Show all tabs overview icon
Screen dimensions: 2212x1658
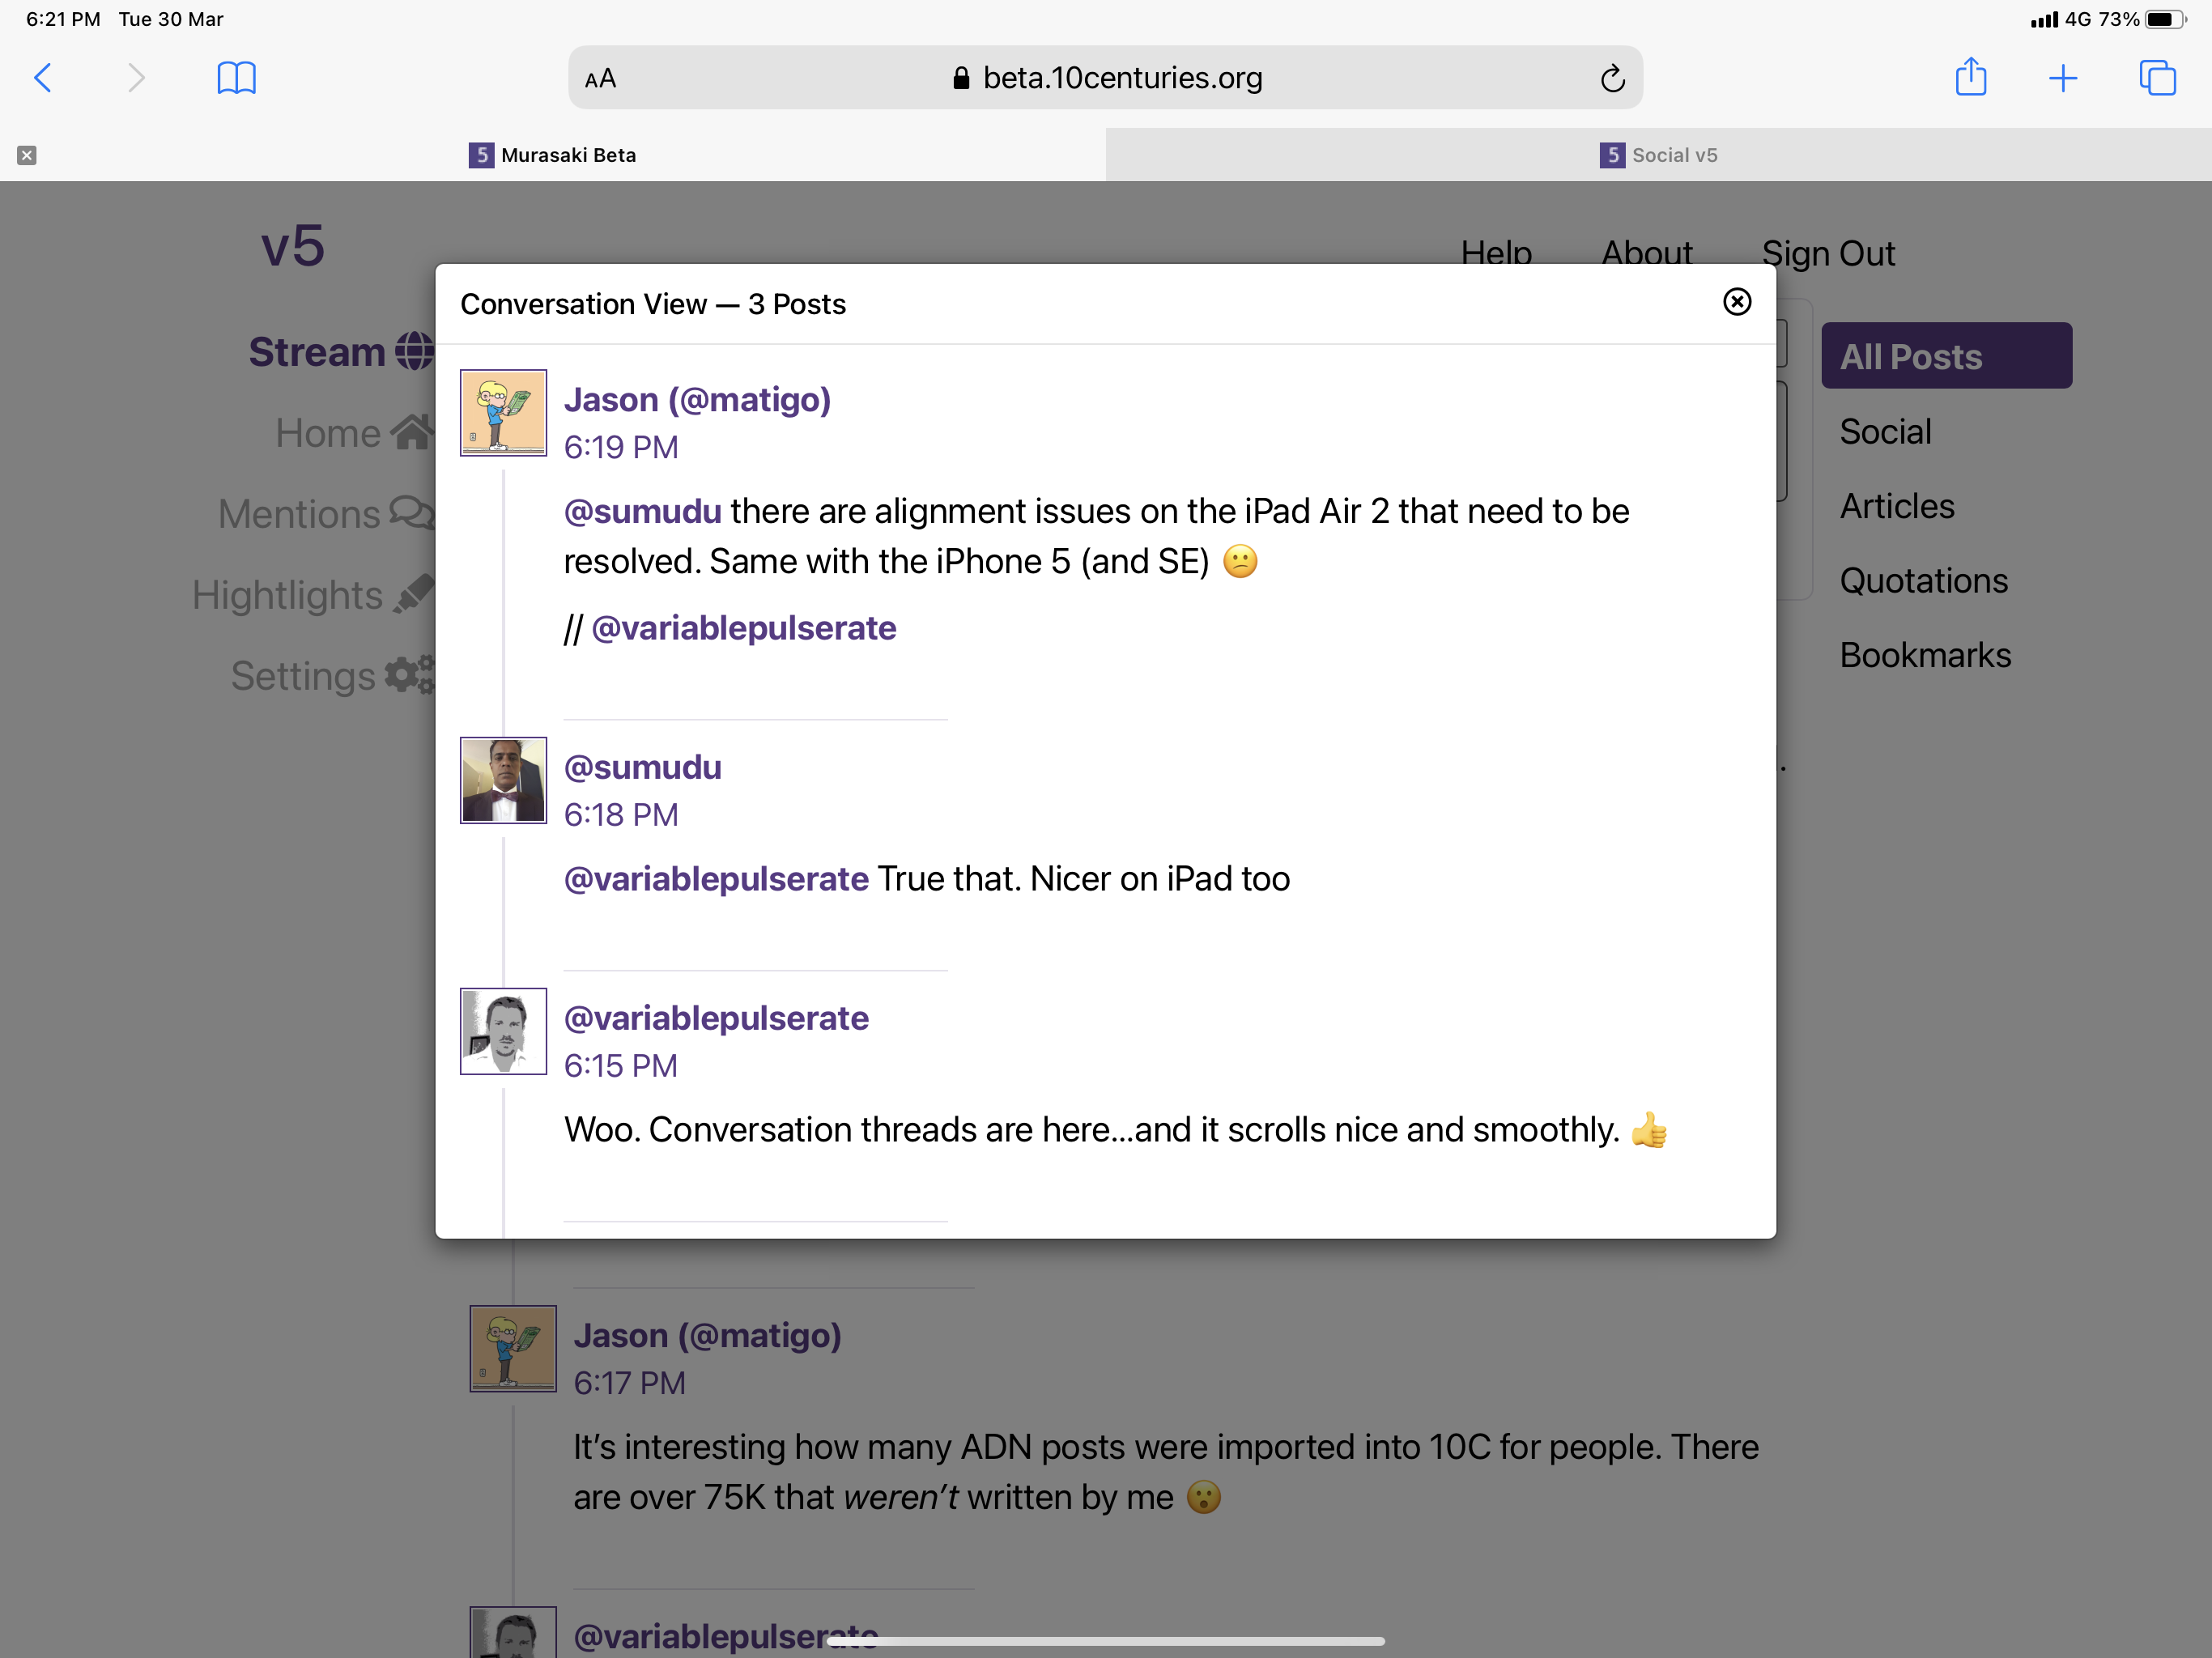[2157, 78]
